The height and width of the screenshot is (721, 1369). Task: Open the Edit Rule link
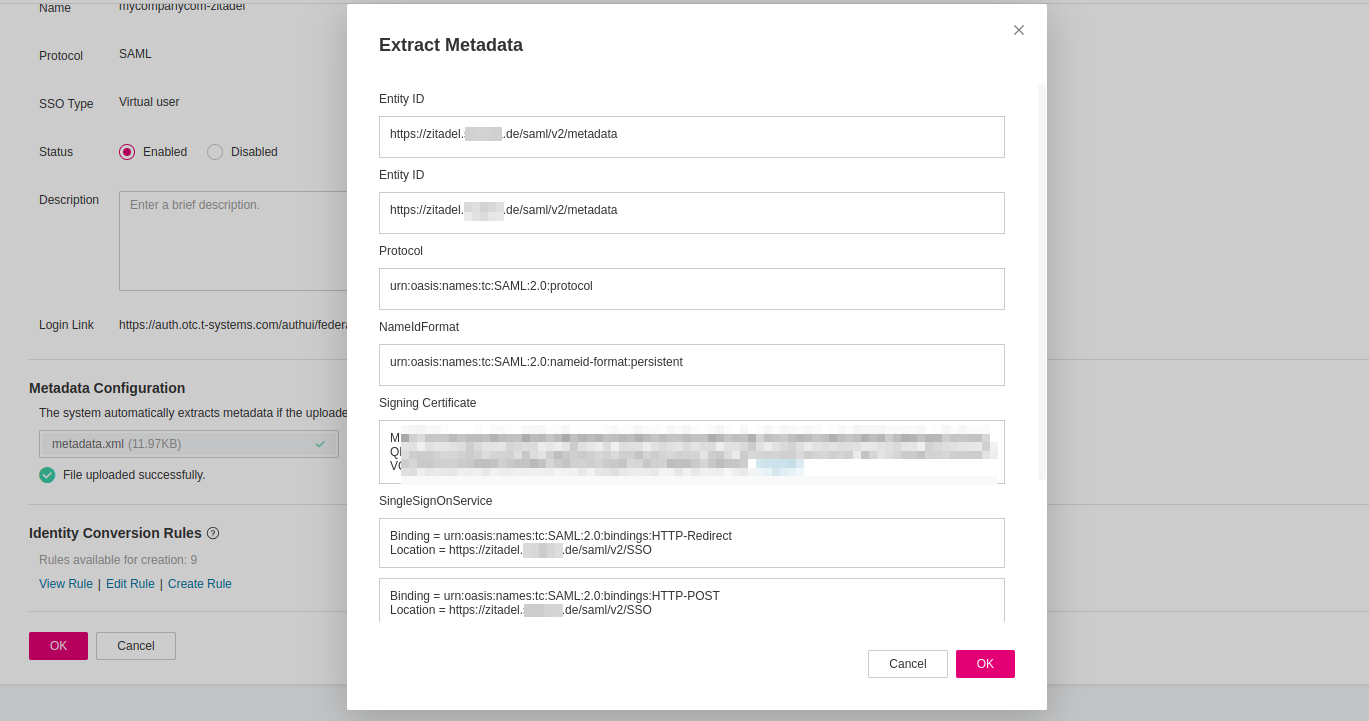[130, 584]
